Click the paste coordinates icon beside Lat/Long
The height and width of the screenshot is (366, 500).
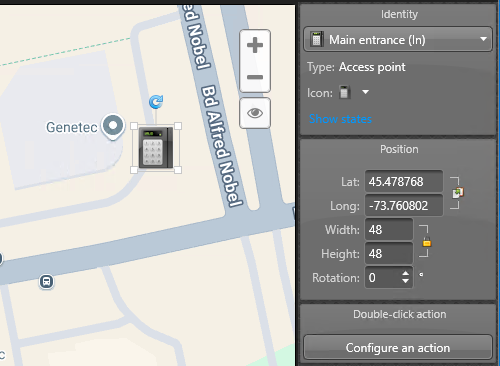(x=458, y=193)
